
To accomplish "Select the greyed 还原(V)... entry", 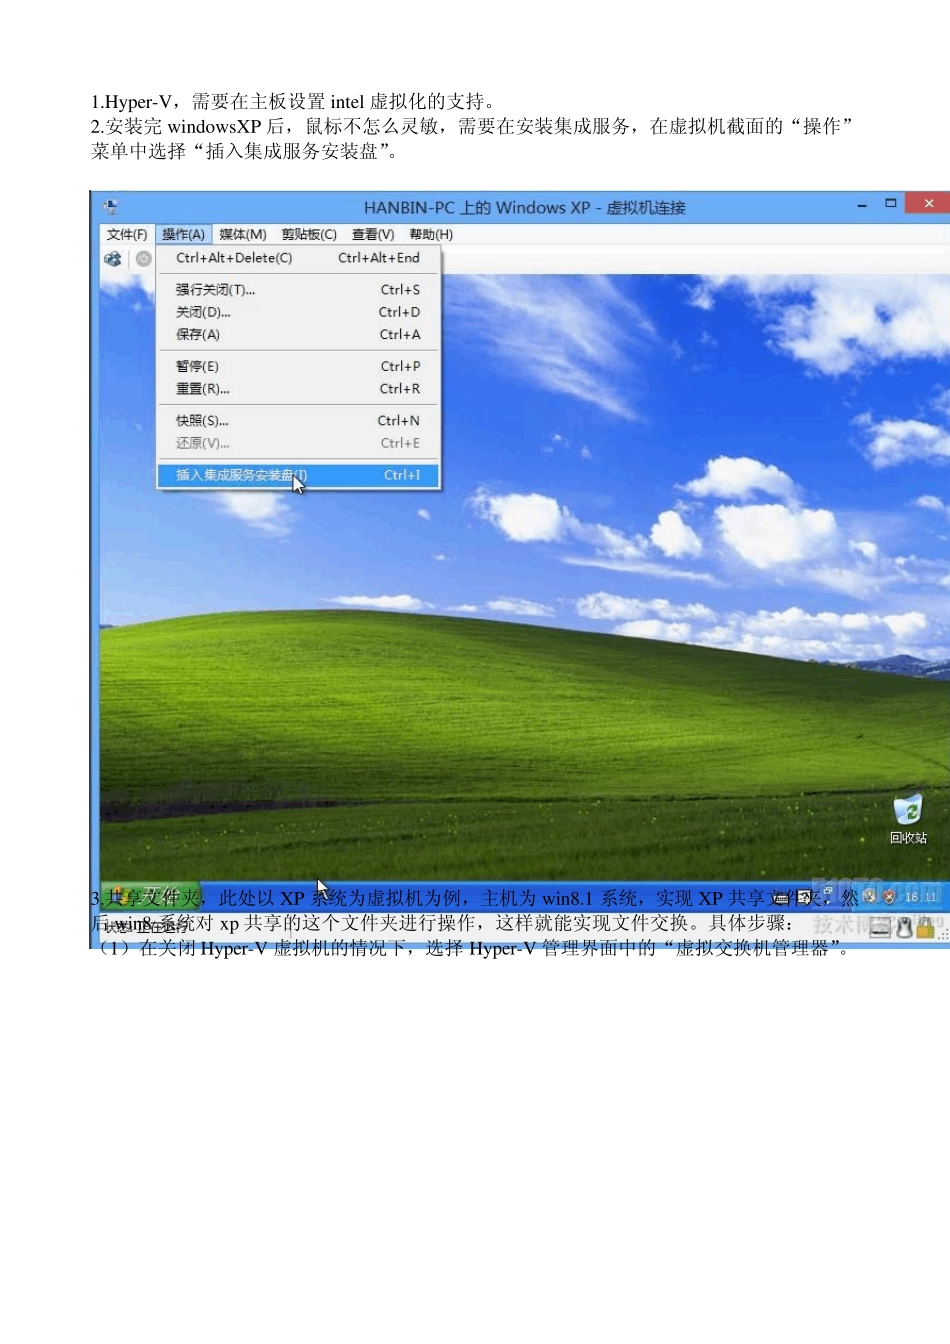I will pyautogui.click(x=298, y=443).
